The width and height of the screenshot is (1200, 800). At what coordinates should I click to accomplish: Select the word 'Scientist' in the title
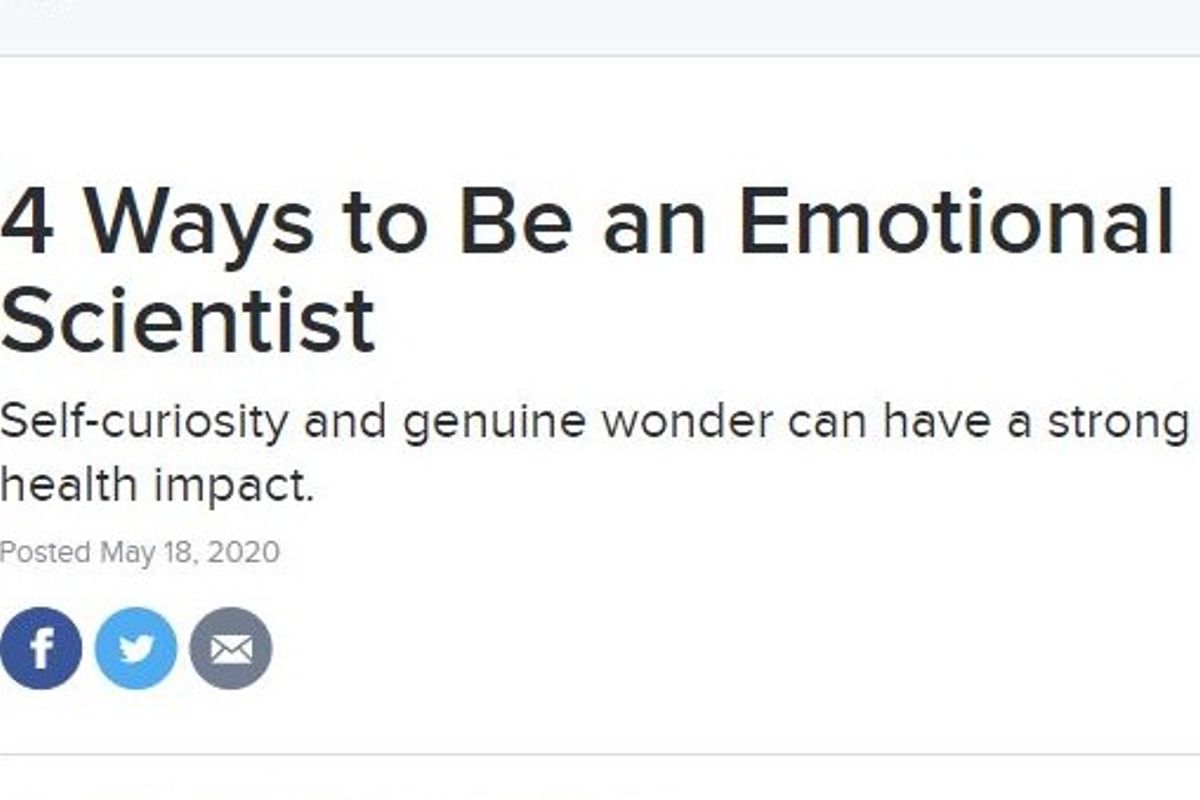pyautogui.click(x=188, y=321)
